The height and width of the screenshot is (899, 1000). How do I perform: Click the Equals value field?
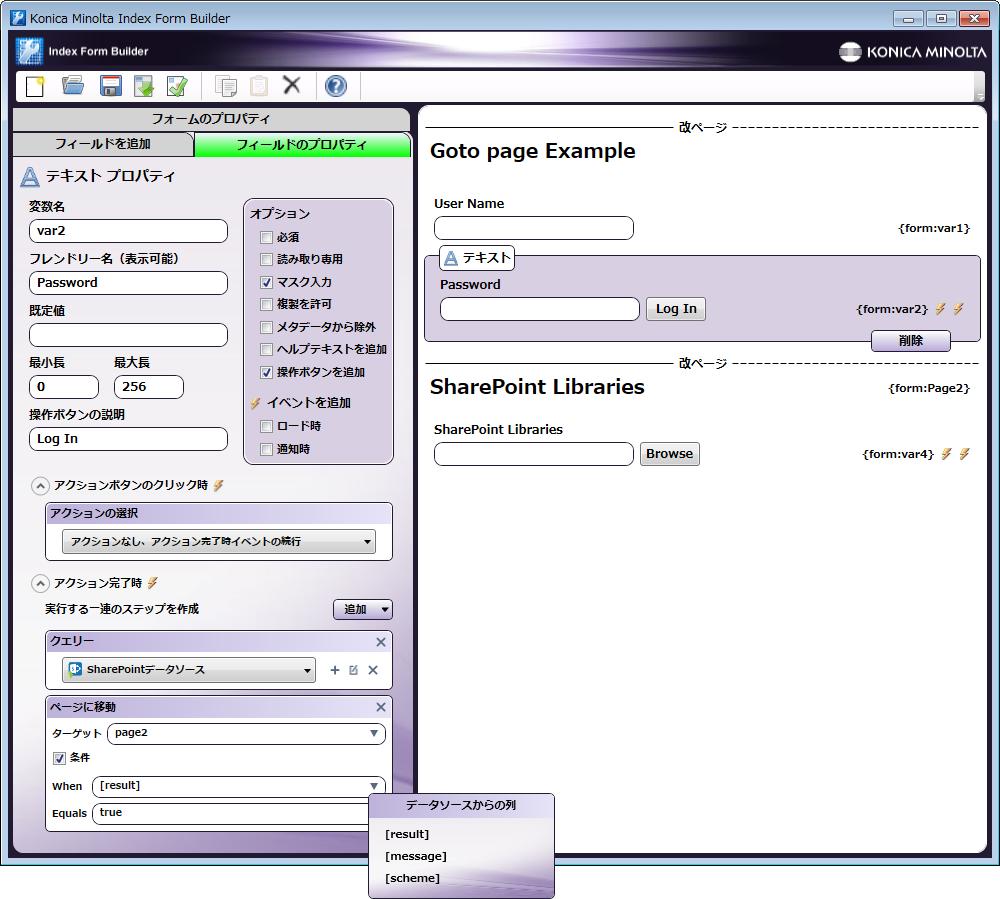231,814
